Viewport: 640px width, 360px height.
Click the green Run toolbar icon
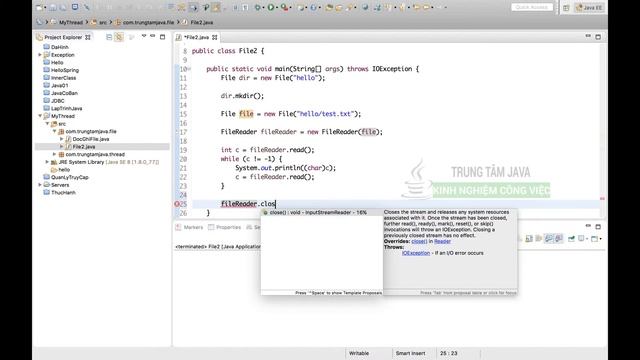[271, 7]
